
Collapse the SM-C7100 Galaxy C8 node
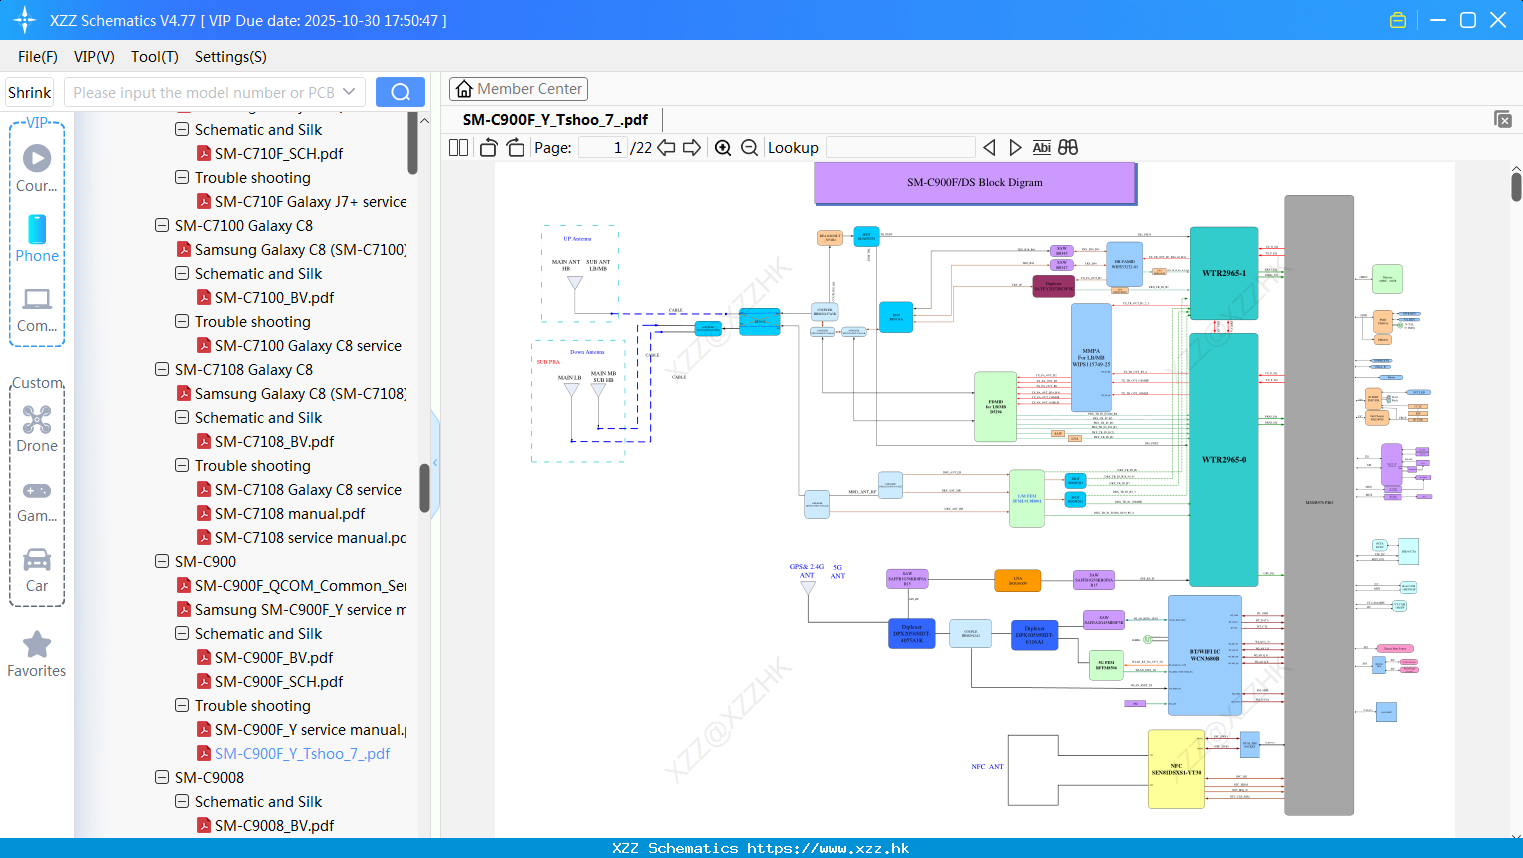coord(162,225)
